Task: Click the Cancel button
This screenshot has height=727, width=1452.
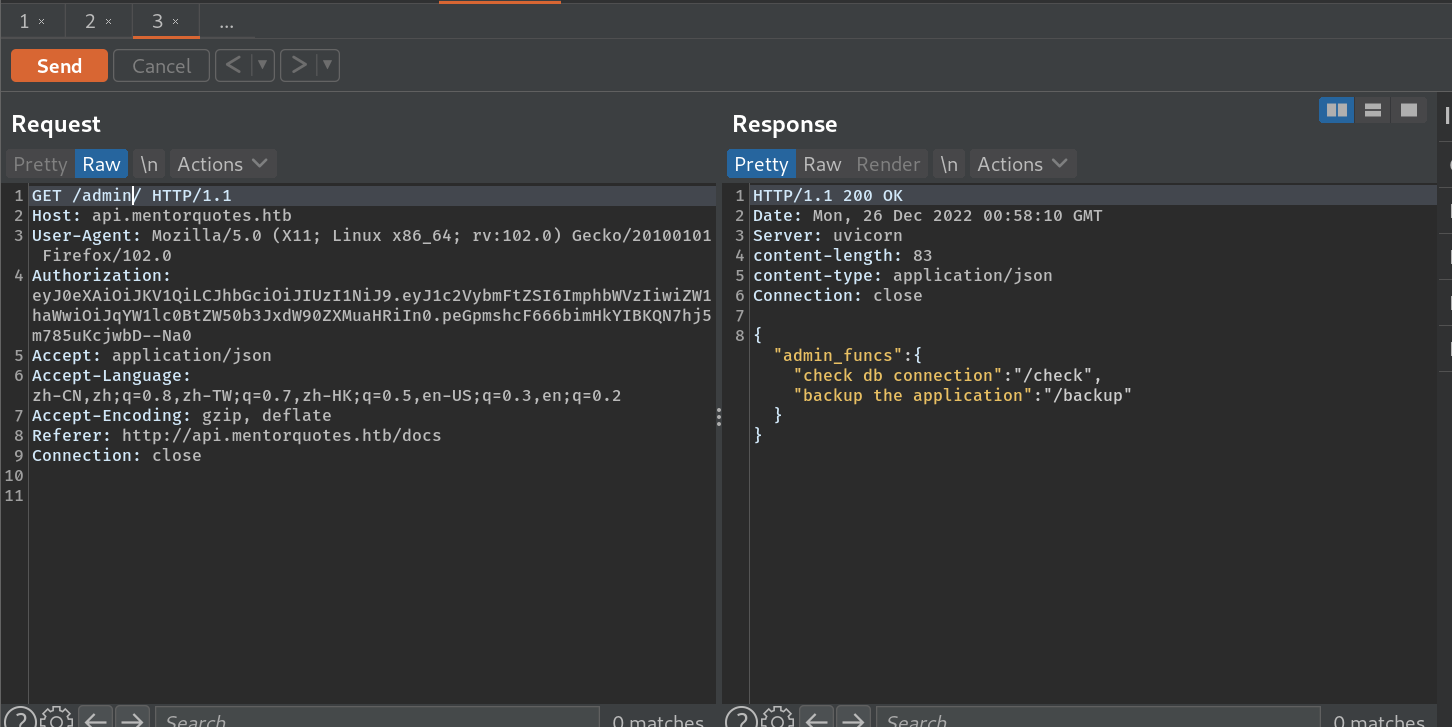Action: [x=161, y=66]
